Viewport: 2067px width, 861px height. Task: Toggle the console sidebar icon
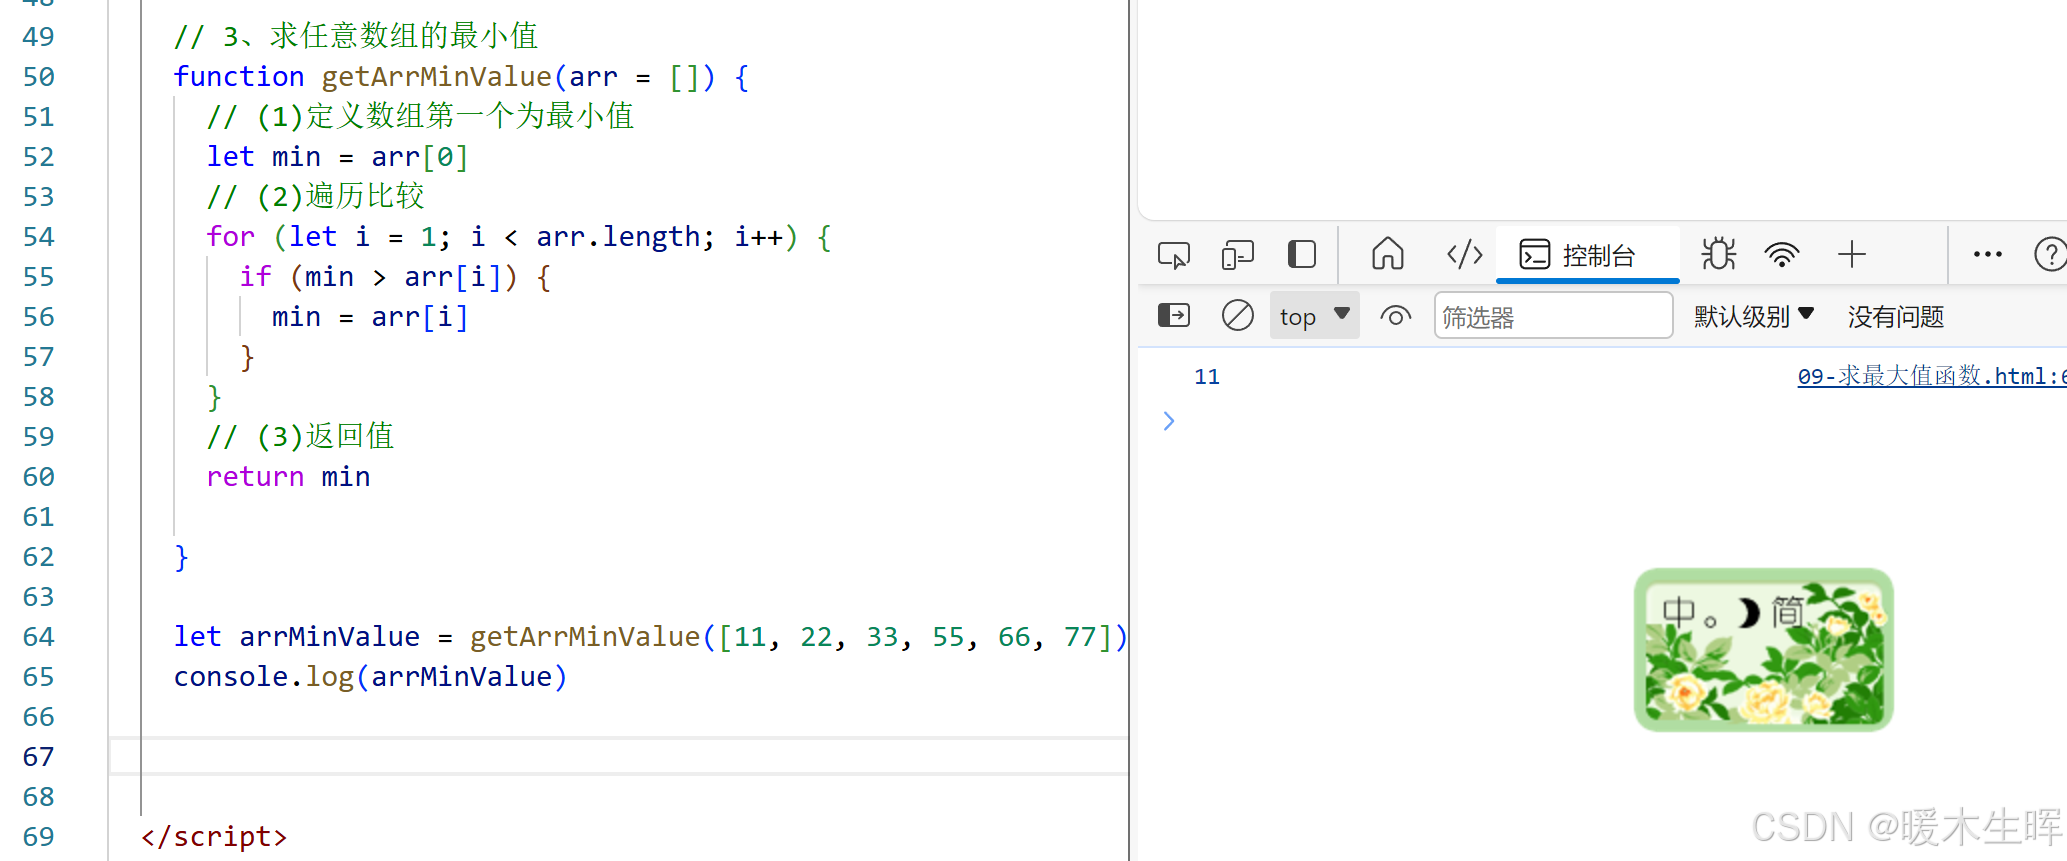pyautogui.click(x=1173, y=316)
